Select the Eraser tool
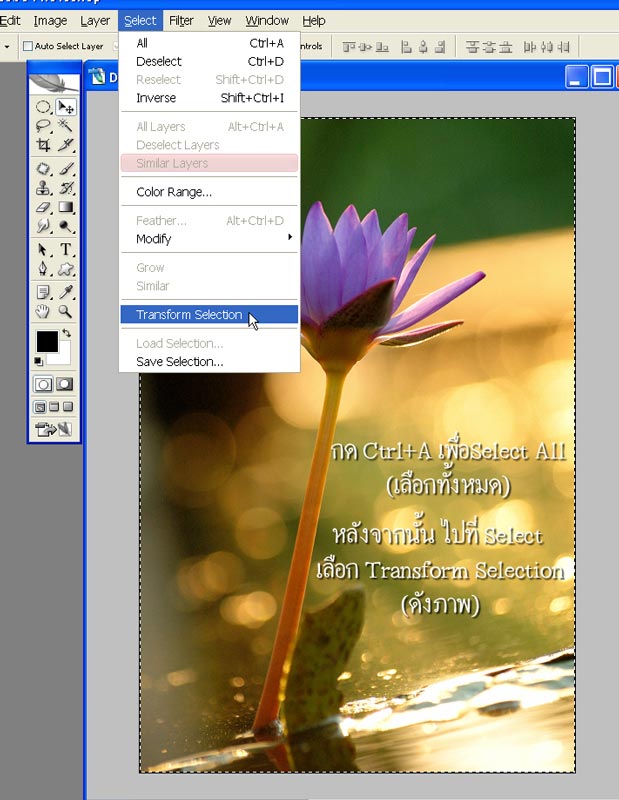 tap(43, 207)
